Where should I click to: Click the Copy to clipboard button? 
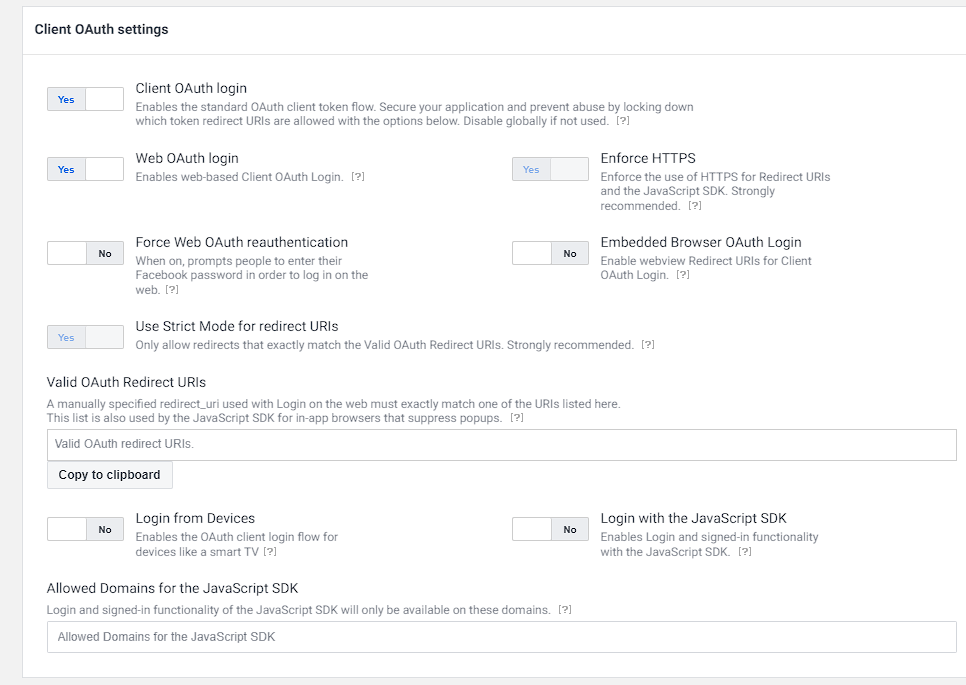(109, 475)
